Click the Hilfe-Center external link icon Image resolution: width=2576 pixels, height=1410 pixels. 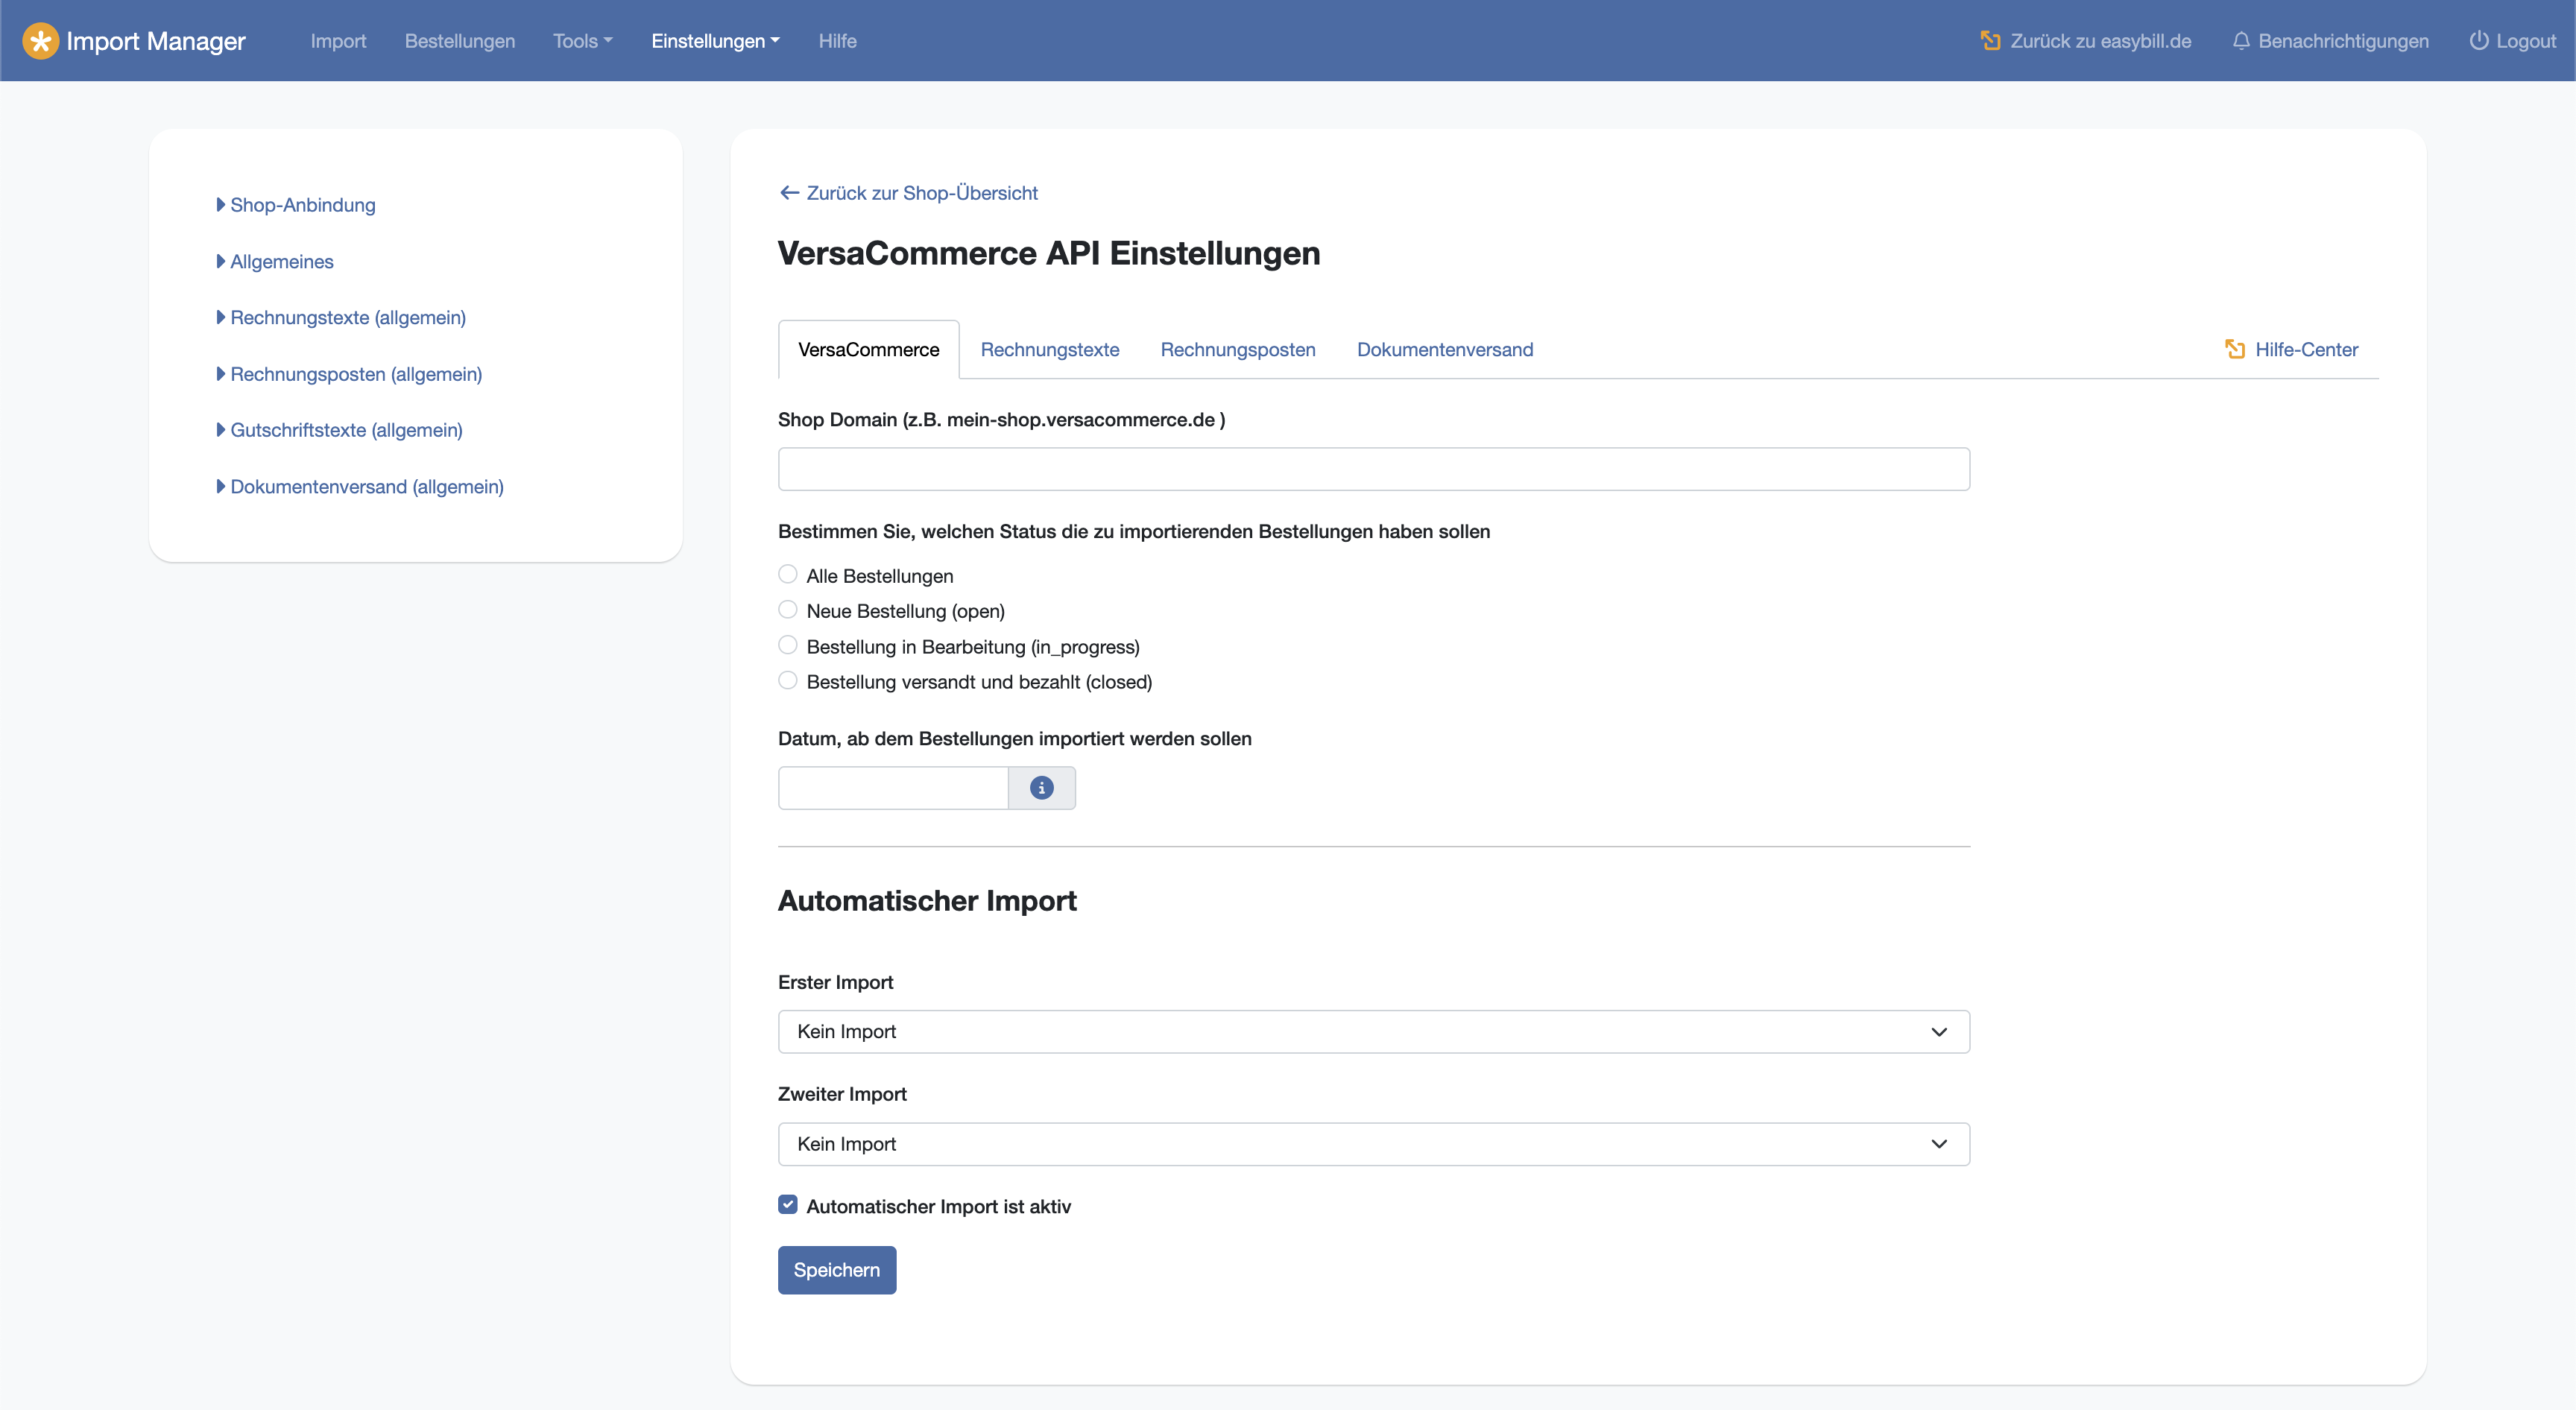(x=2235, y=349)
